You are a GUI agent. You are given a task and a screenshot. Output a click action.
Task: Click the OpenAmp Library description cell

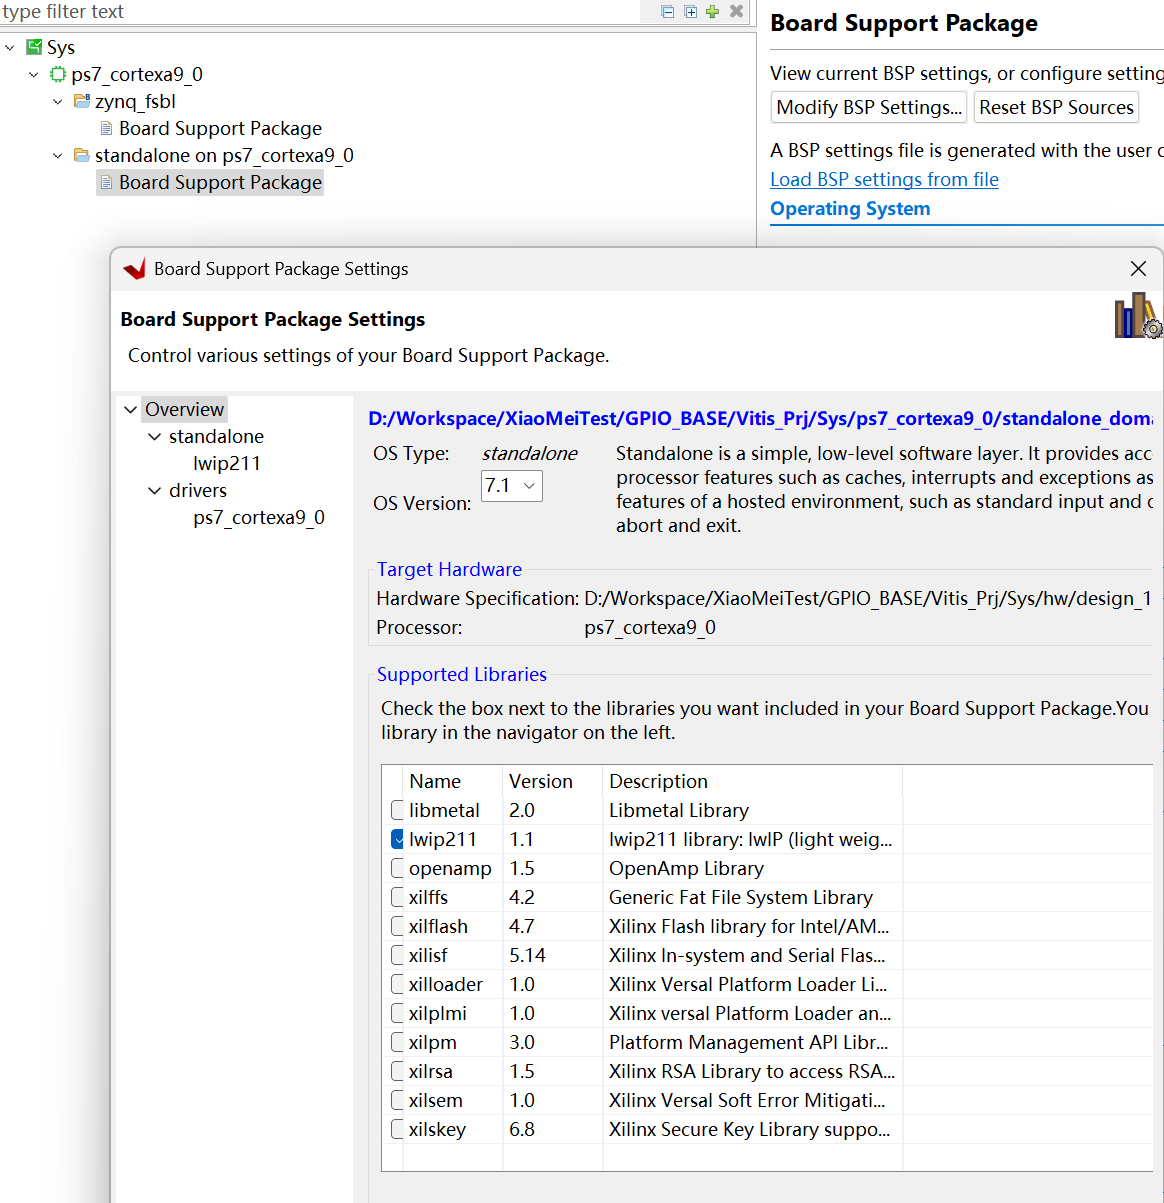tap(686, 868)
